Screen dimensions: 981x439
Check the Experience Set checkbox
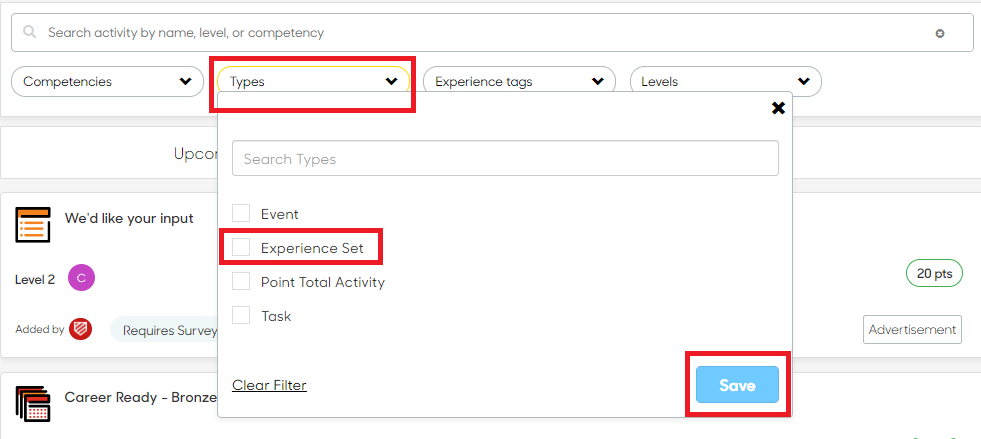tap(241, 247)
